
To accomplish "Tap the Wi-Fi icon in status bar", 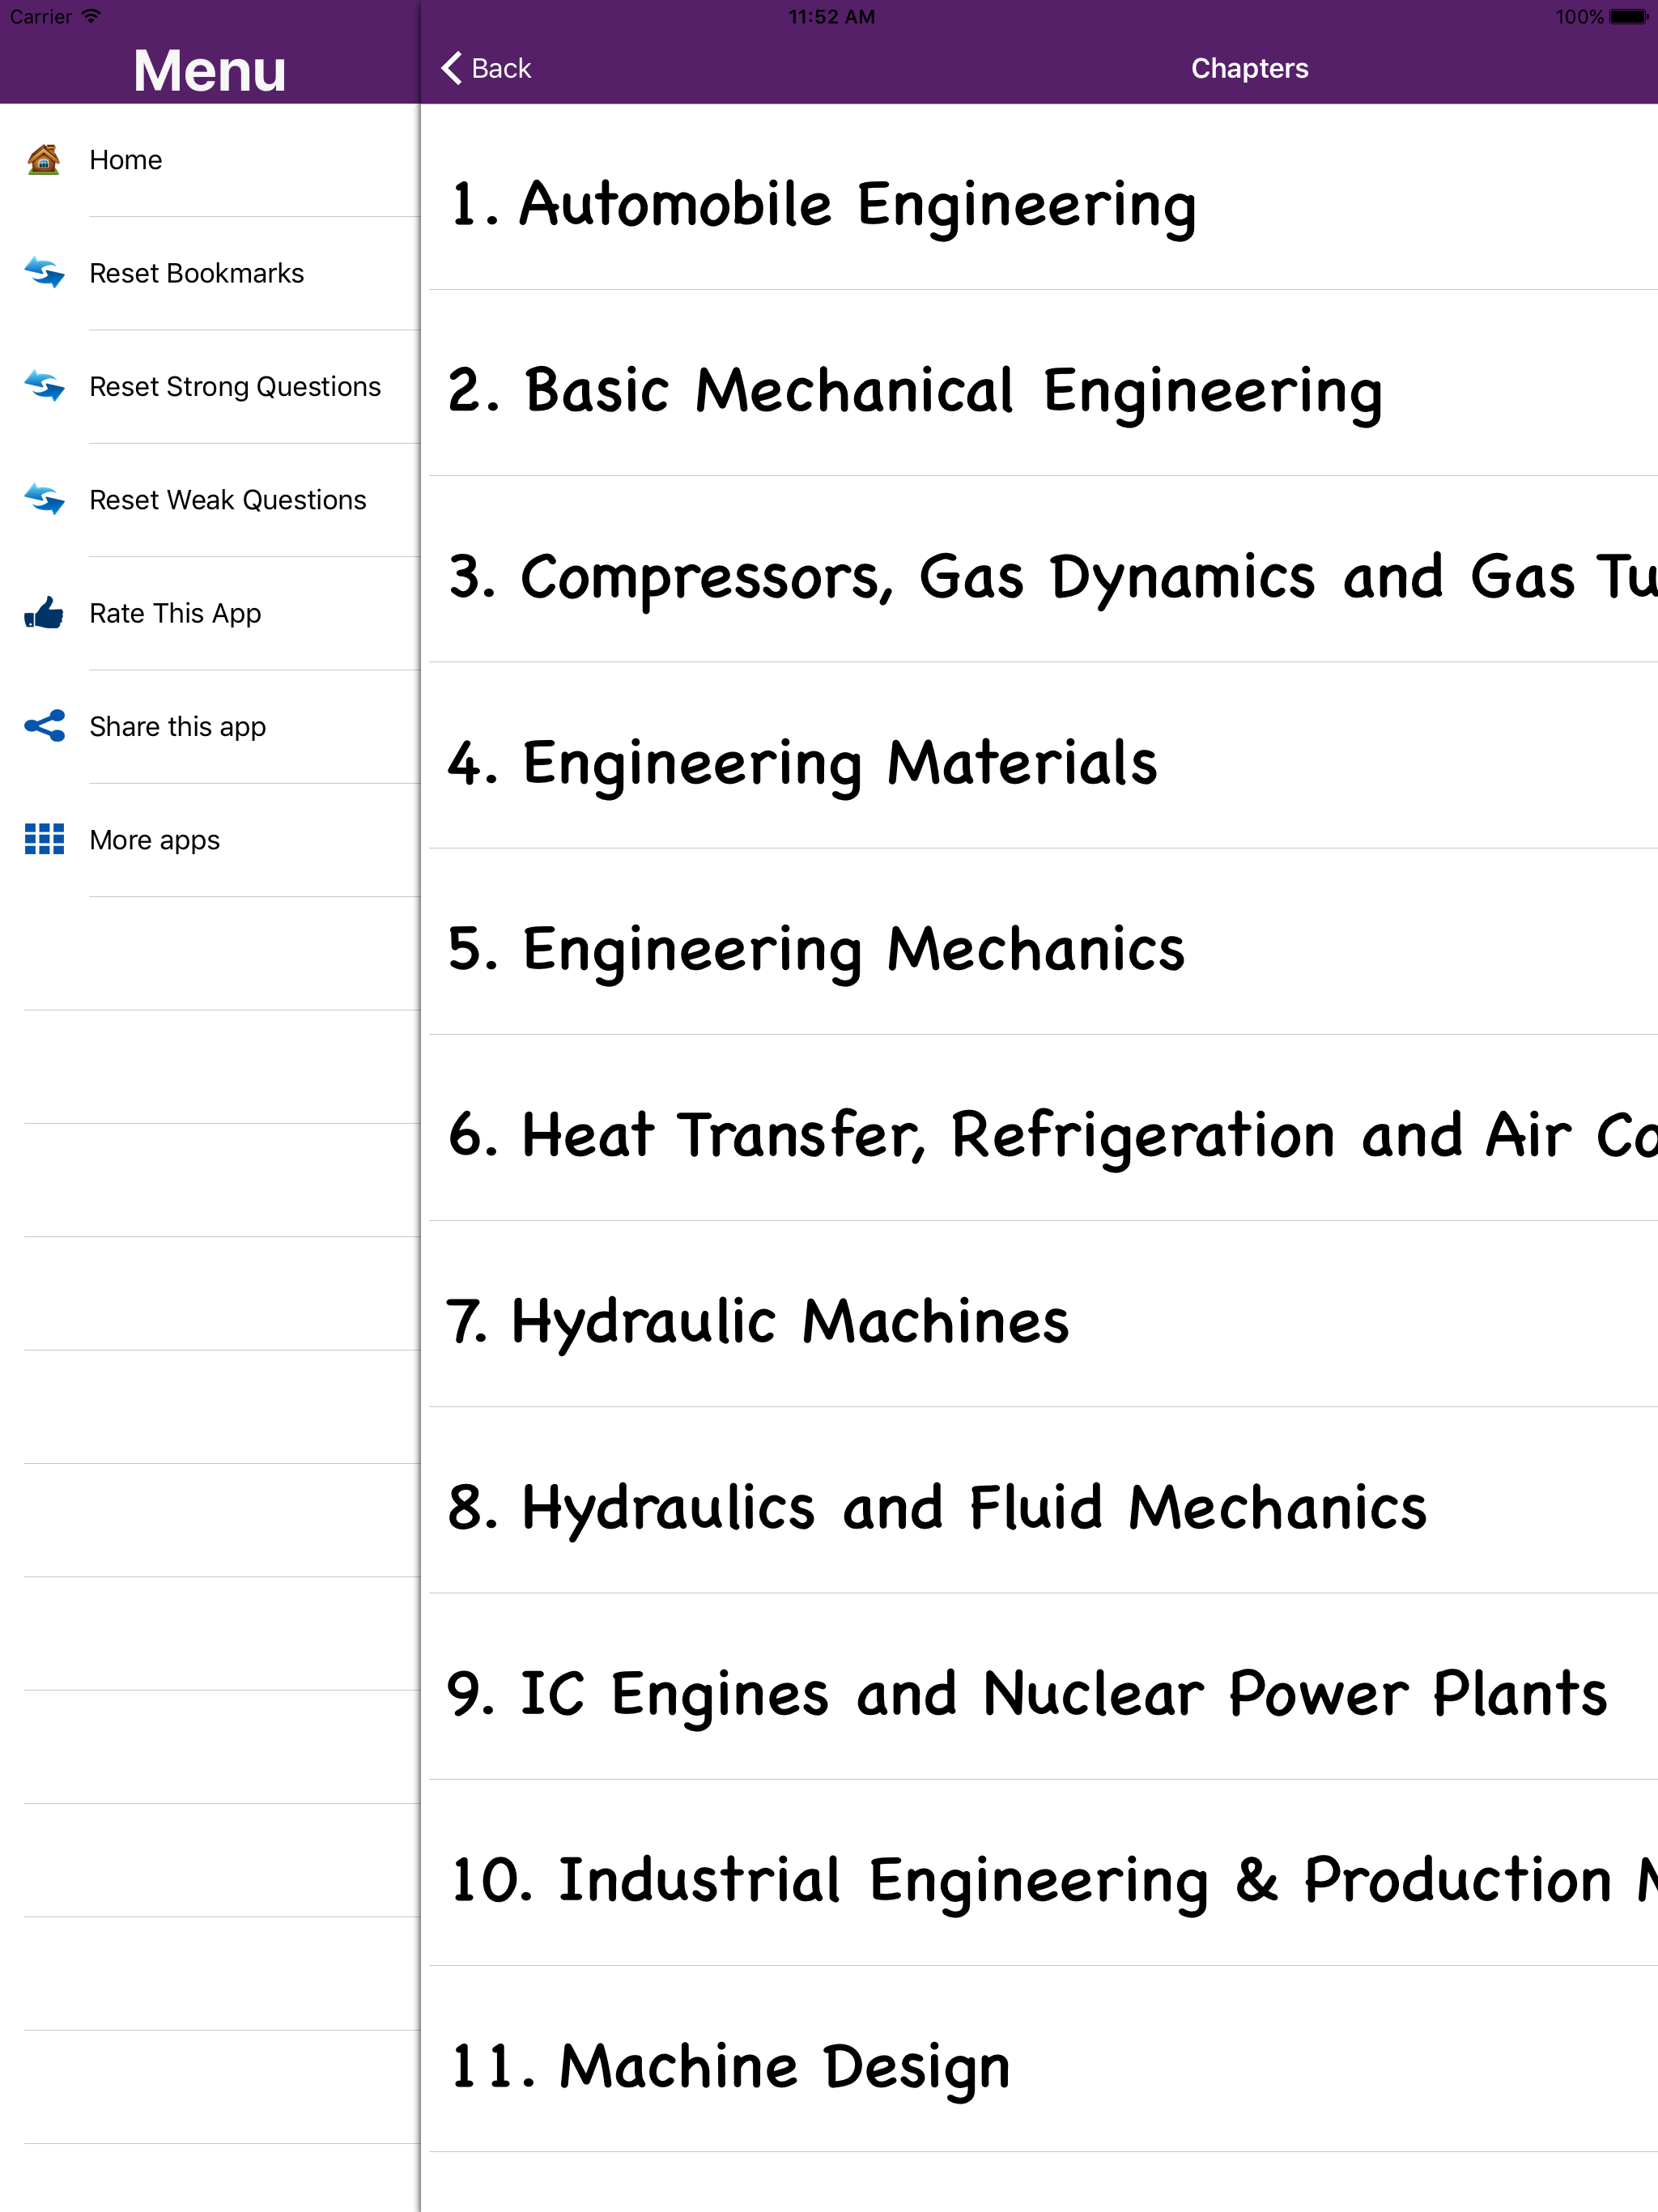I will [x=91, y=17].
